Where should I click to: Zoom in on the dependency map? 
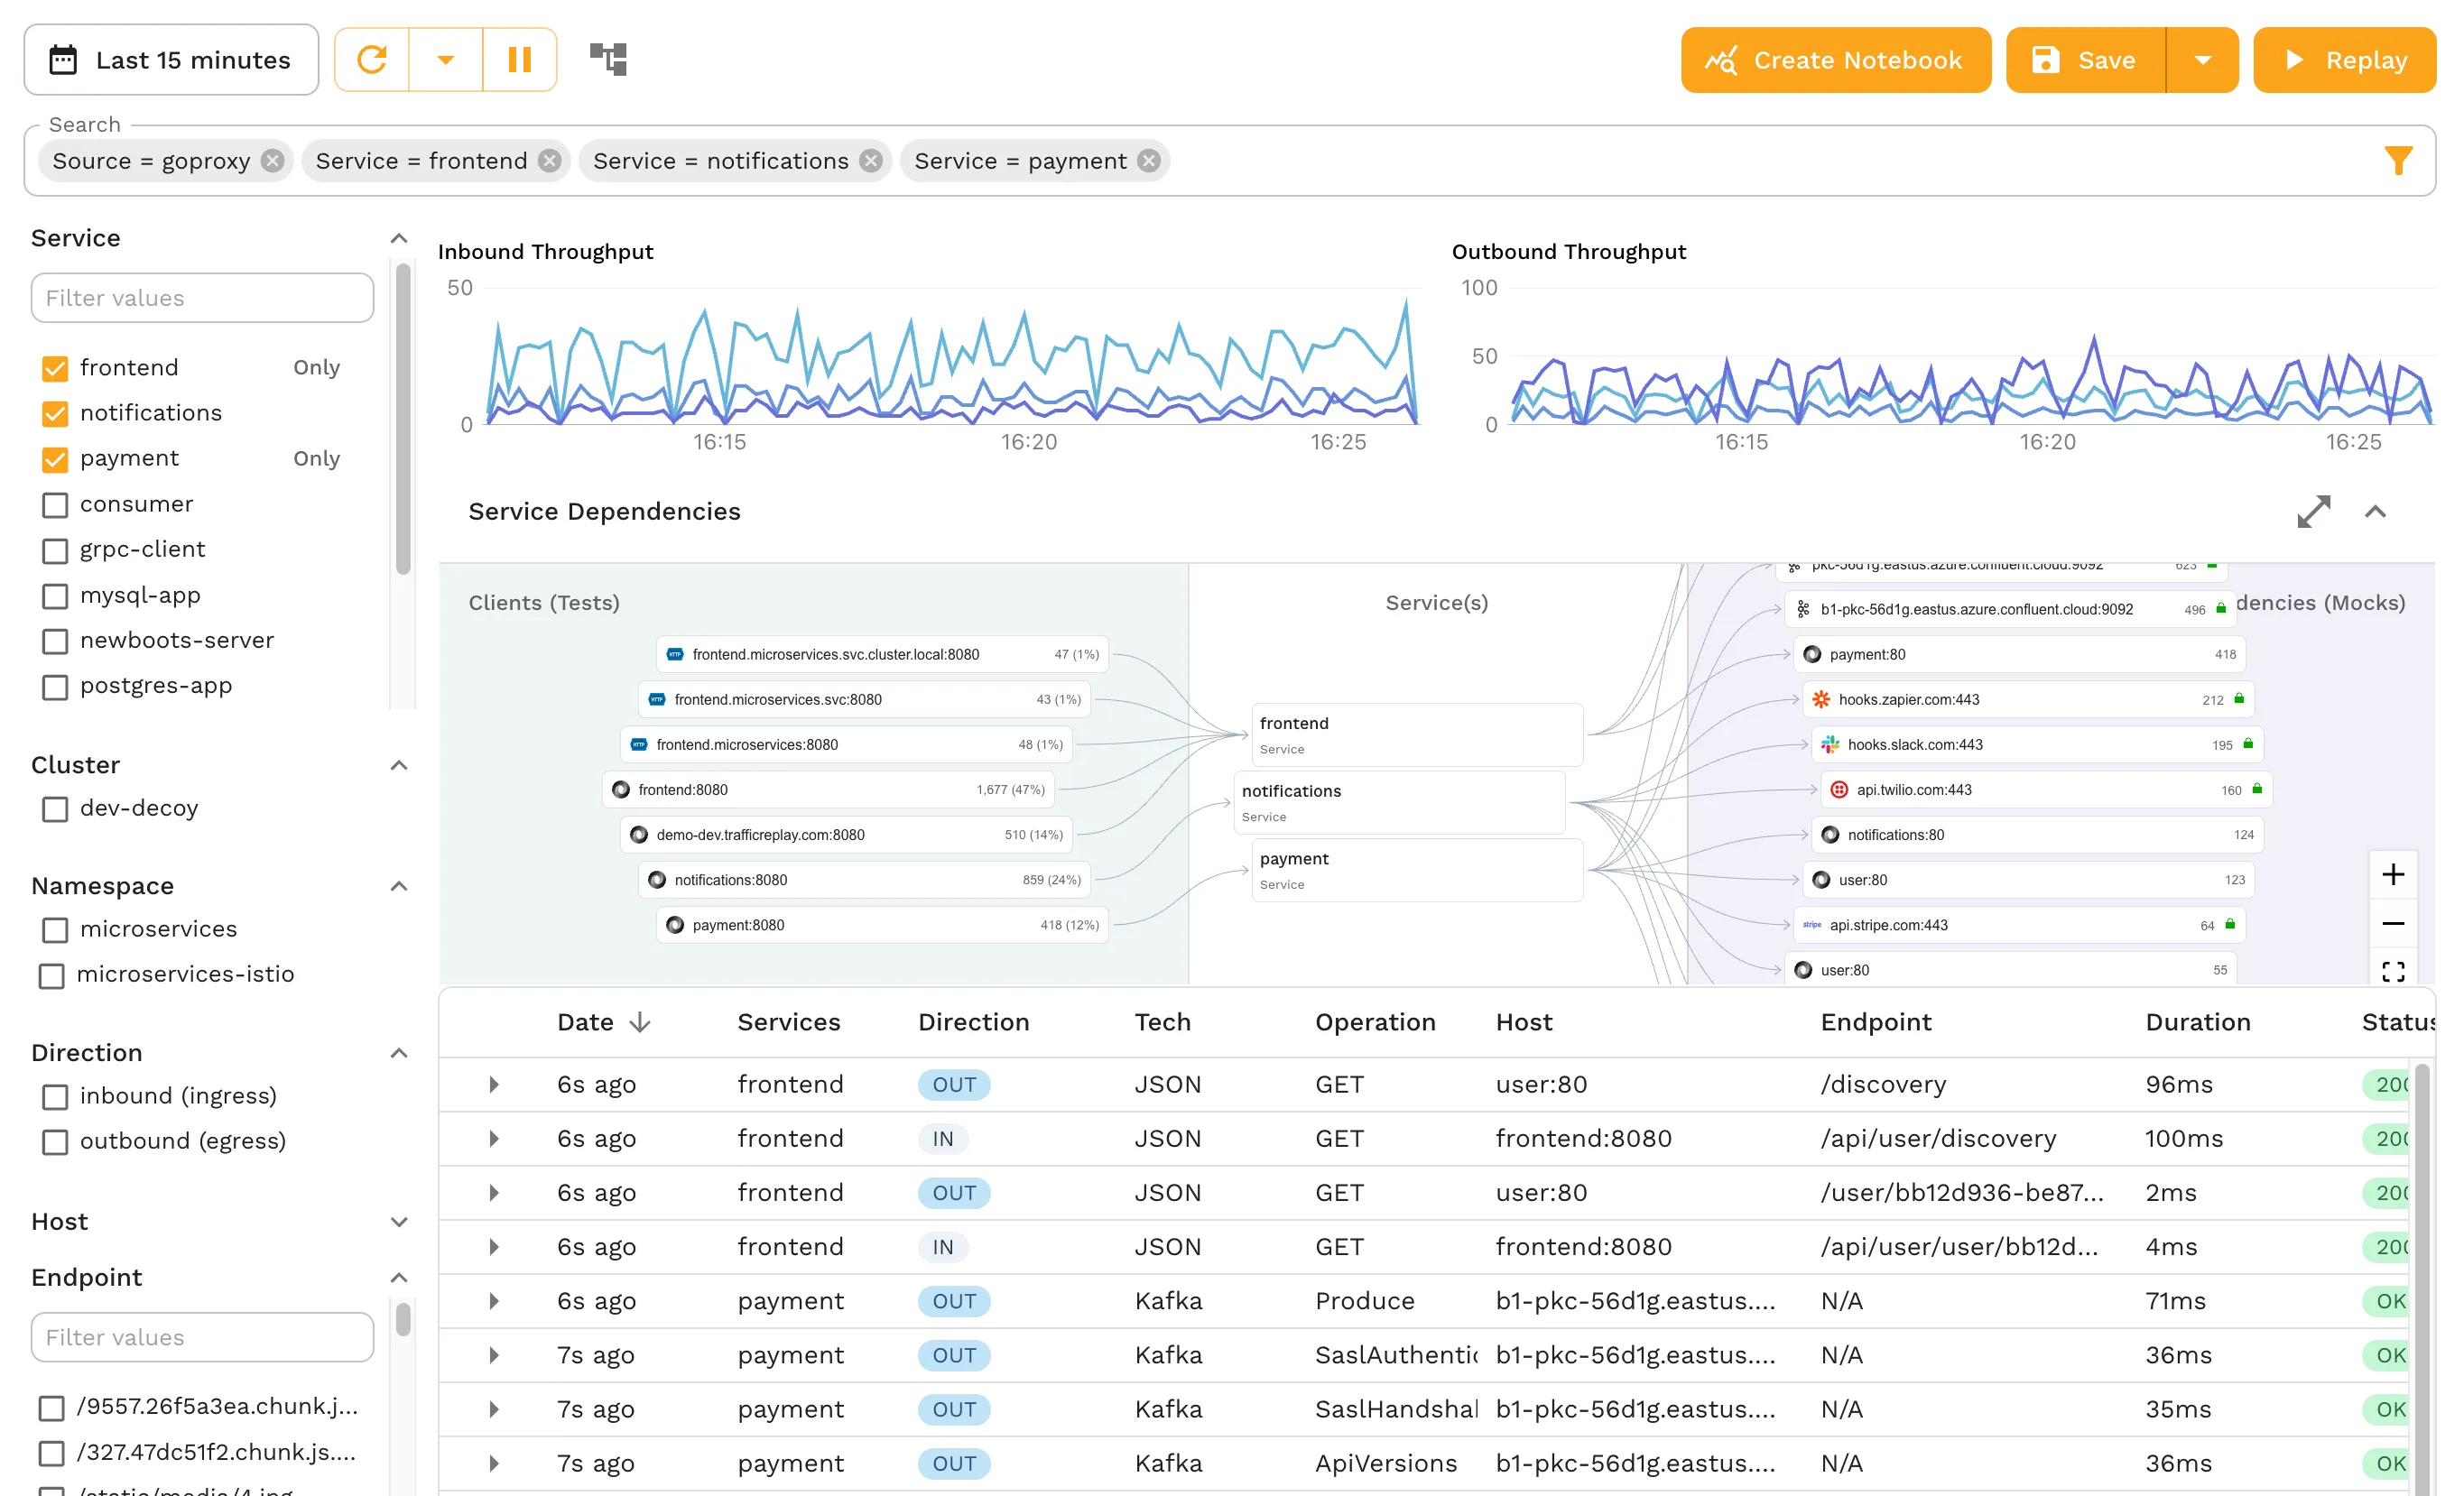click(2394, 874)
